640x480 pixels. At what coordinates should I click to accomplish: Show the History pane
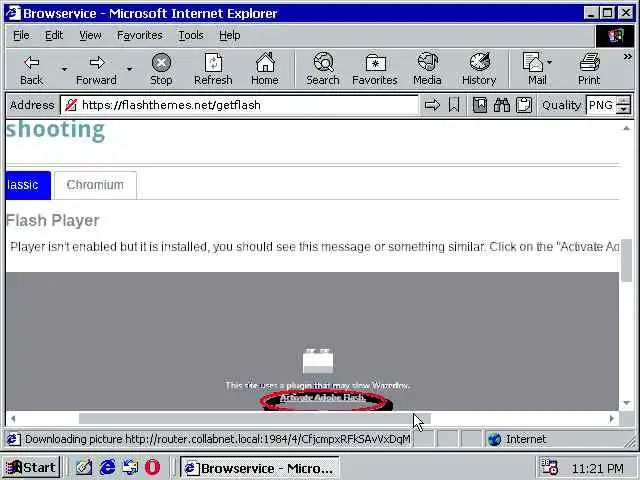pos(479,69)
